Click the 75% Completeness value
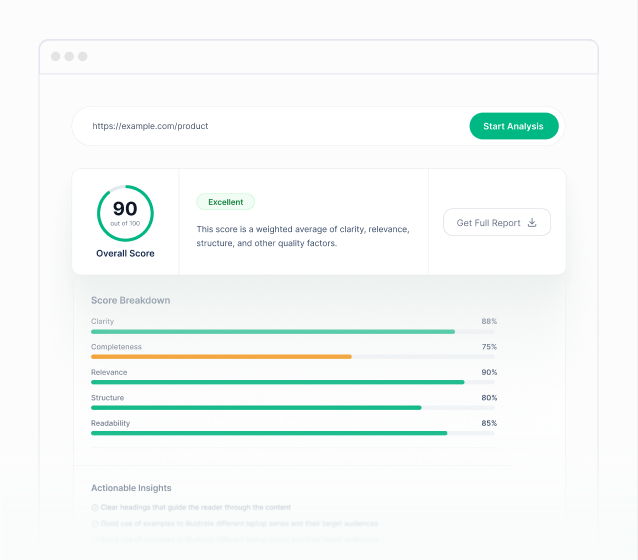638x560 pixels. pyautogui.click(x=489, y=347)
